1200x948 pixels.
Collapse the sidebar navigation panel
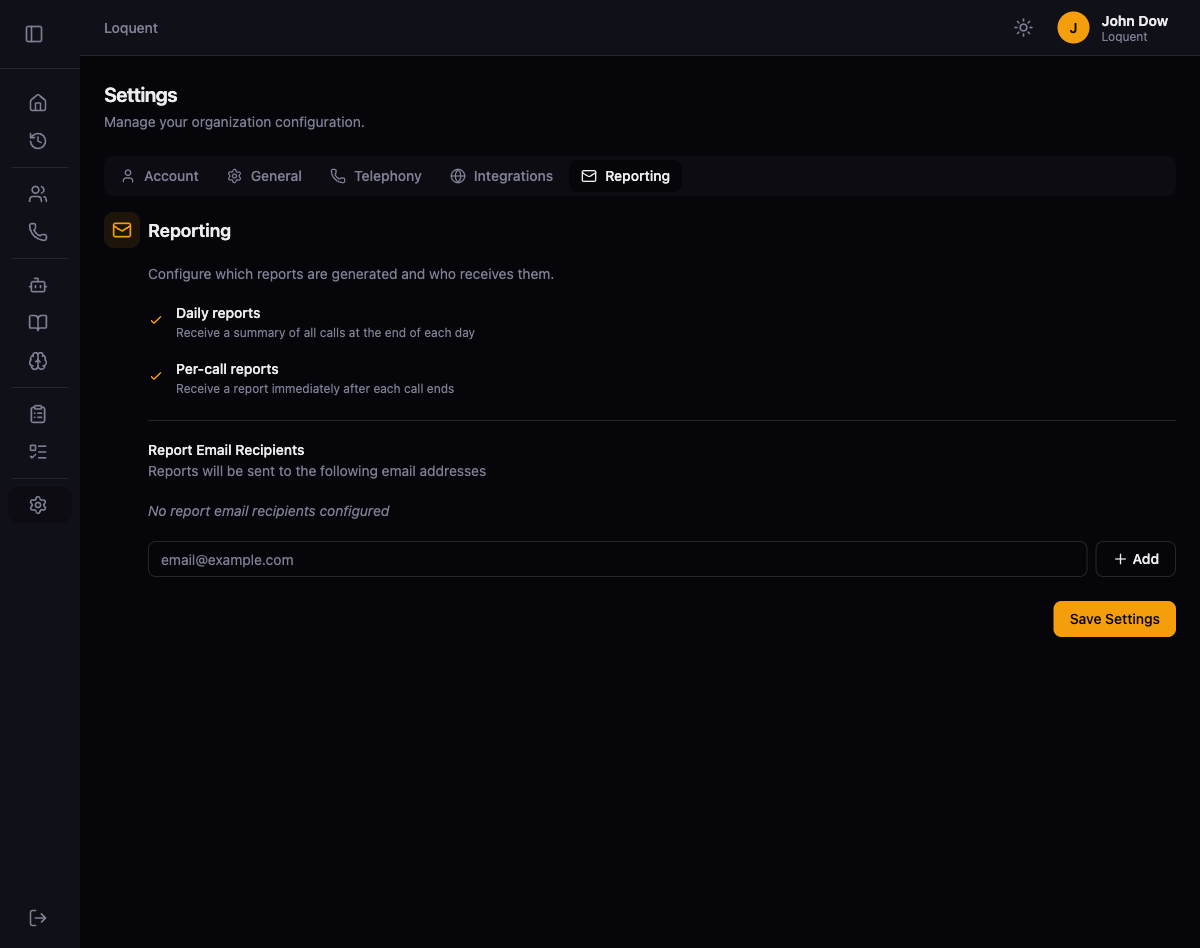point(34,33)
